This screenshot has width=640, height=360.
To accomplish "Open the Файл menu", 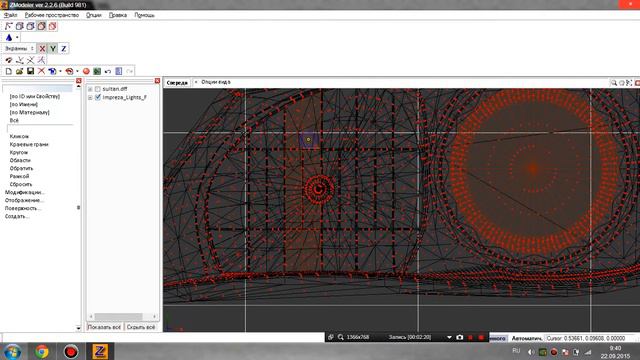I will pyautogui.click(x=10, y=15).
